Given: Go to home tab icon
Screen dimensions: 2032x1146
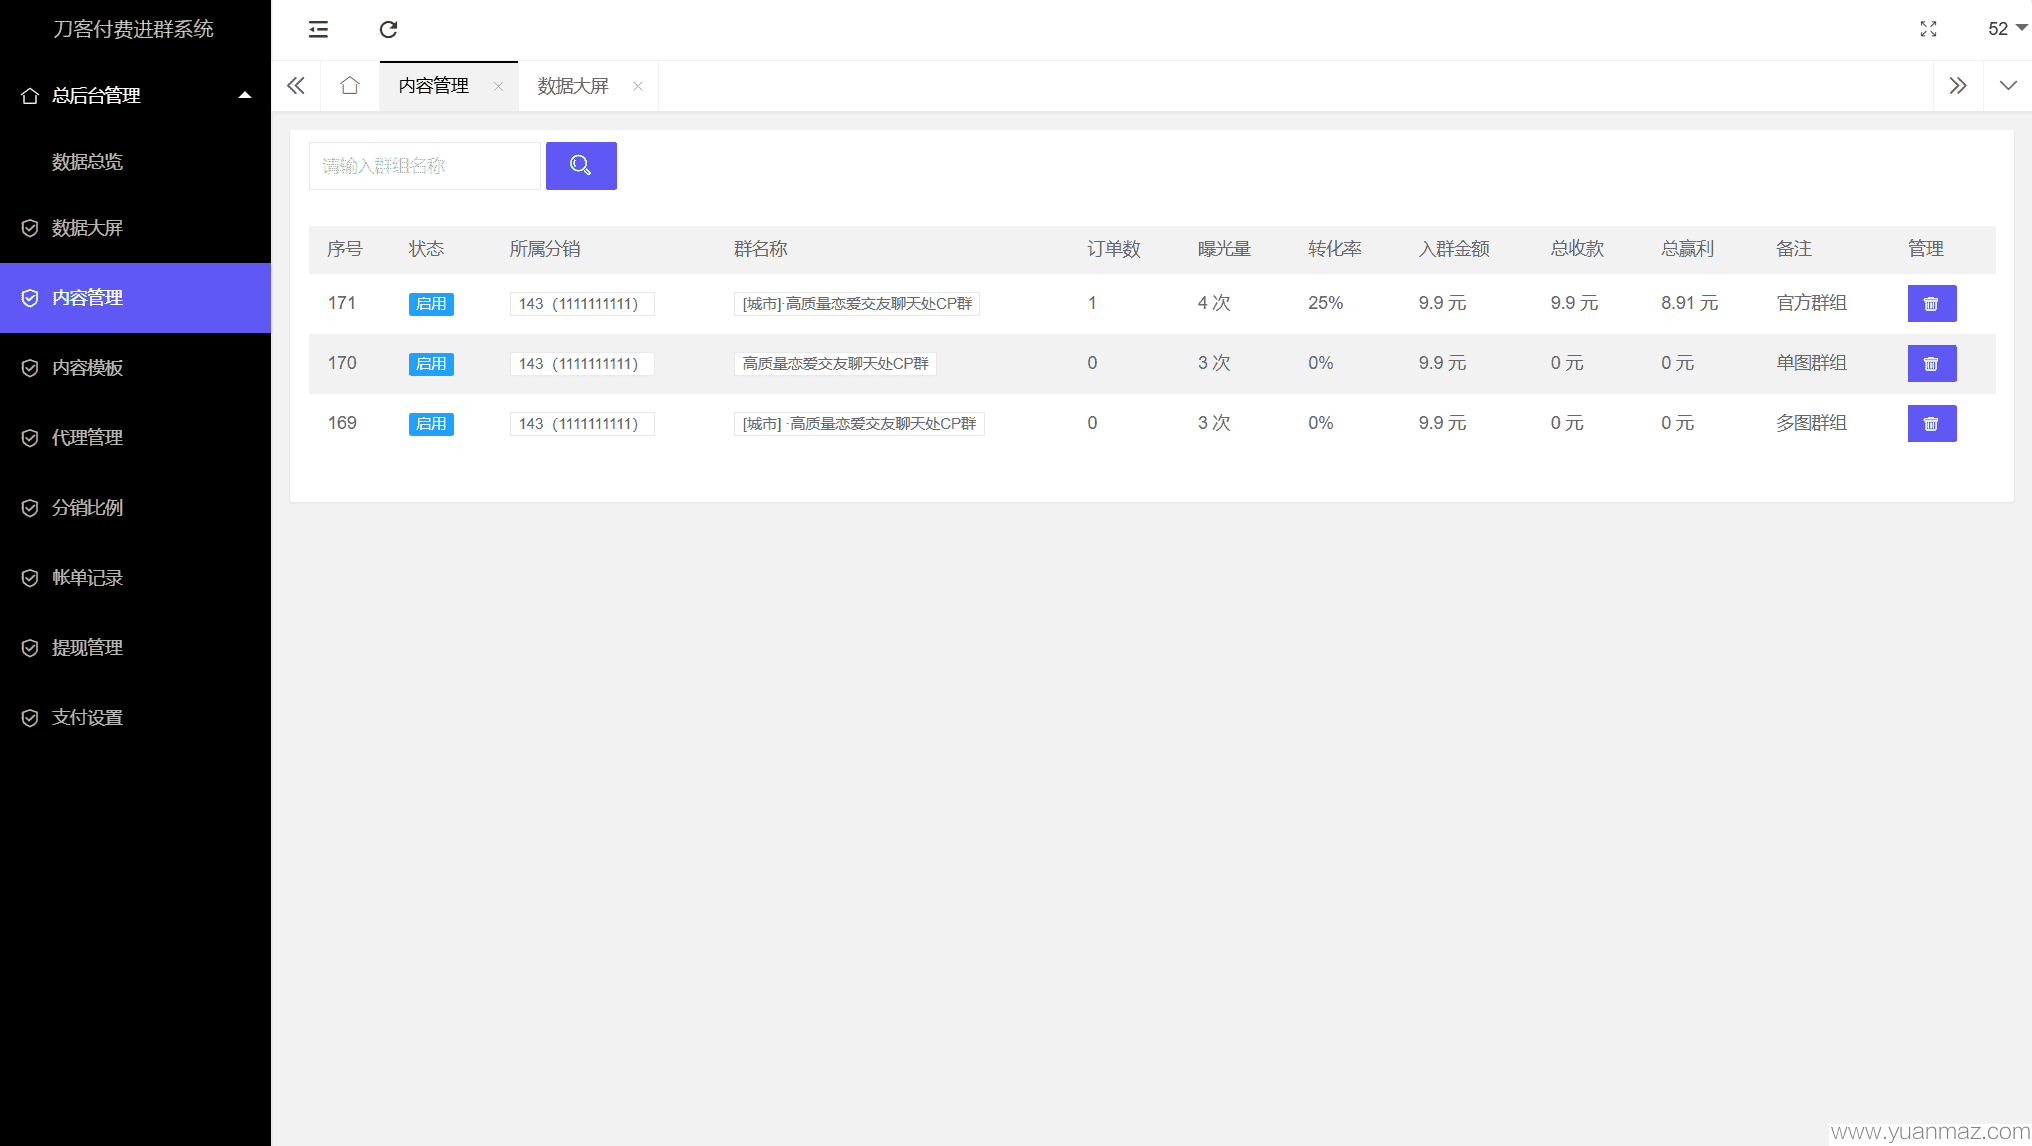Looking at the screenshot, I should (349, 85).
